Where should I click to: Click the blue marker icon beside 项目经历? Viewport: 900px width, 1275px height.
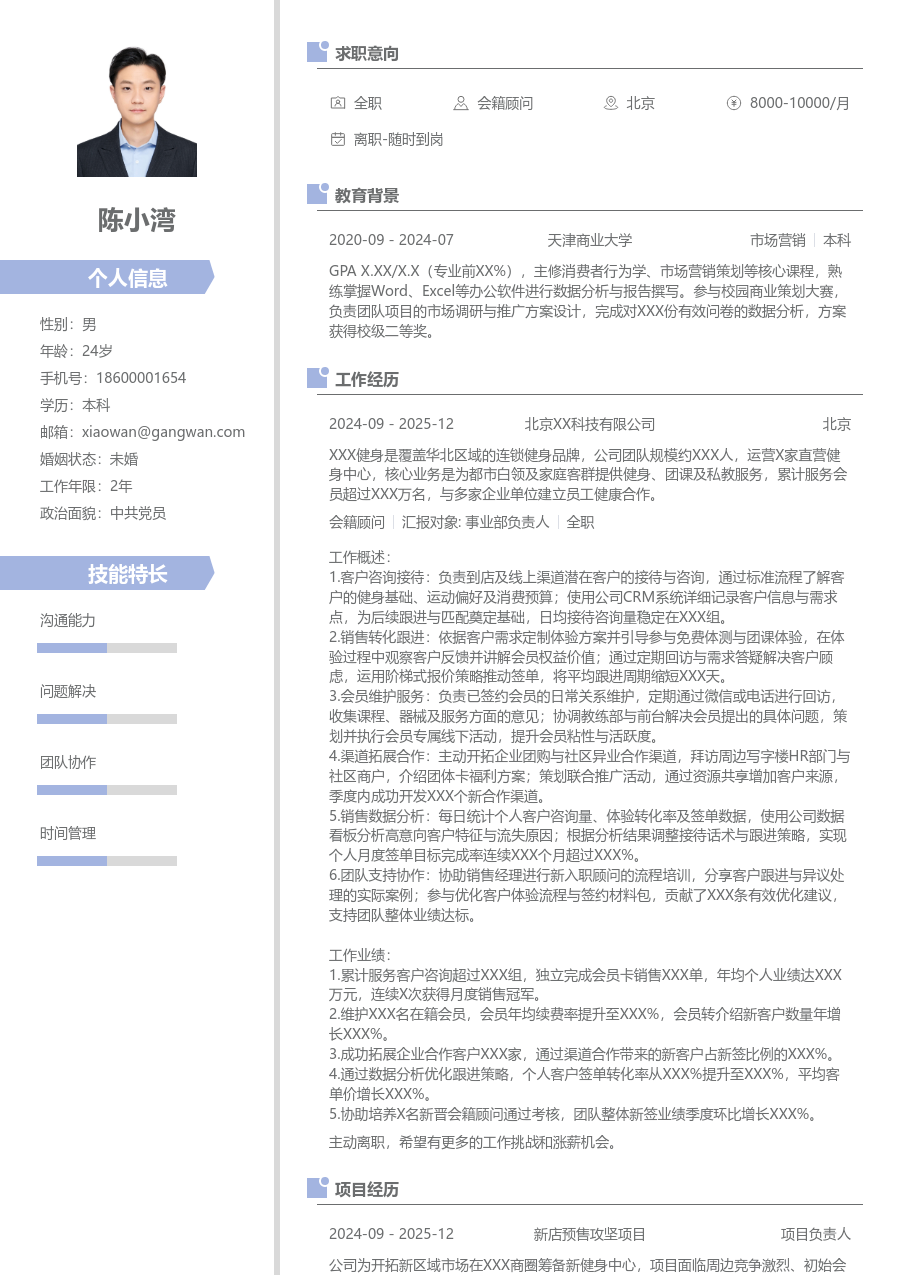pyautogui.click(x=317, y=1188)
